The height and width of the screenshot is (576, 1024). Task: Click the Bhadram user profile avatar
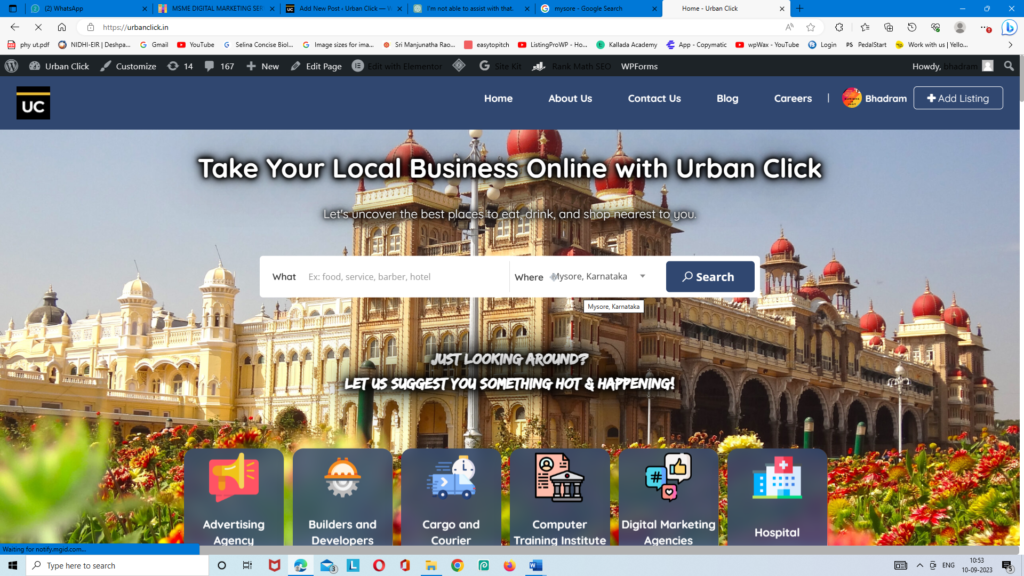(852, 98)
